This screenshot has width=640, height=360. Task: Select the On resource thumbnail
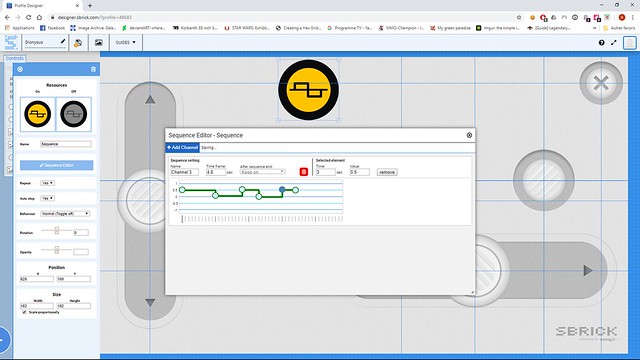pos(38,114)
